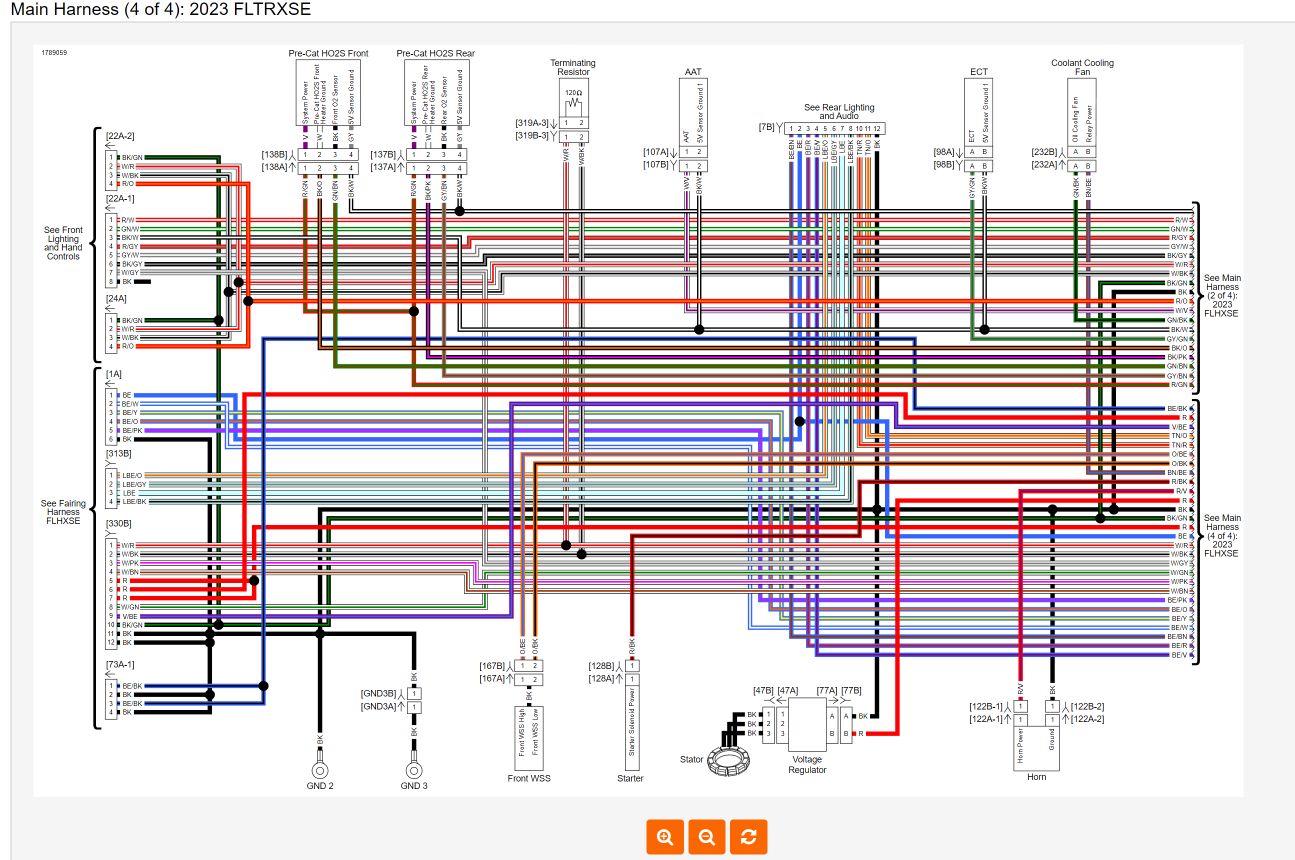Screen dimensions: 1295x860
Task: Click the See Rear Lighting and Audio reference
Action: [839, 112]
